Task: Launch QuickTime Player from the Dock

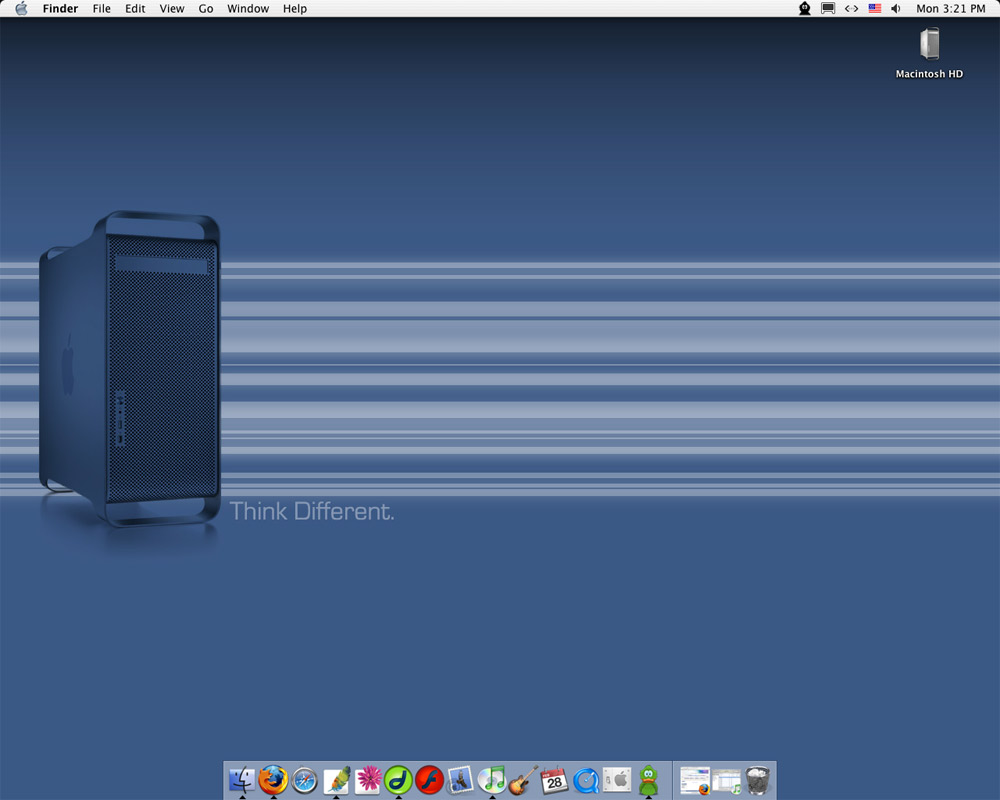Action: click(x=585, y=780)
